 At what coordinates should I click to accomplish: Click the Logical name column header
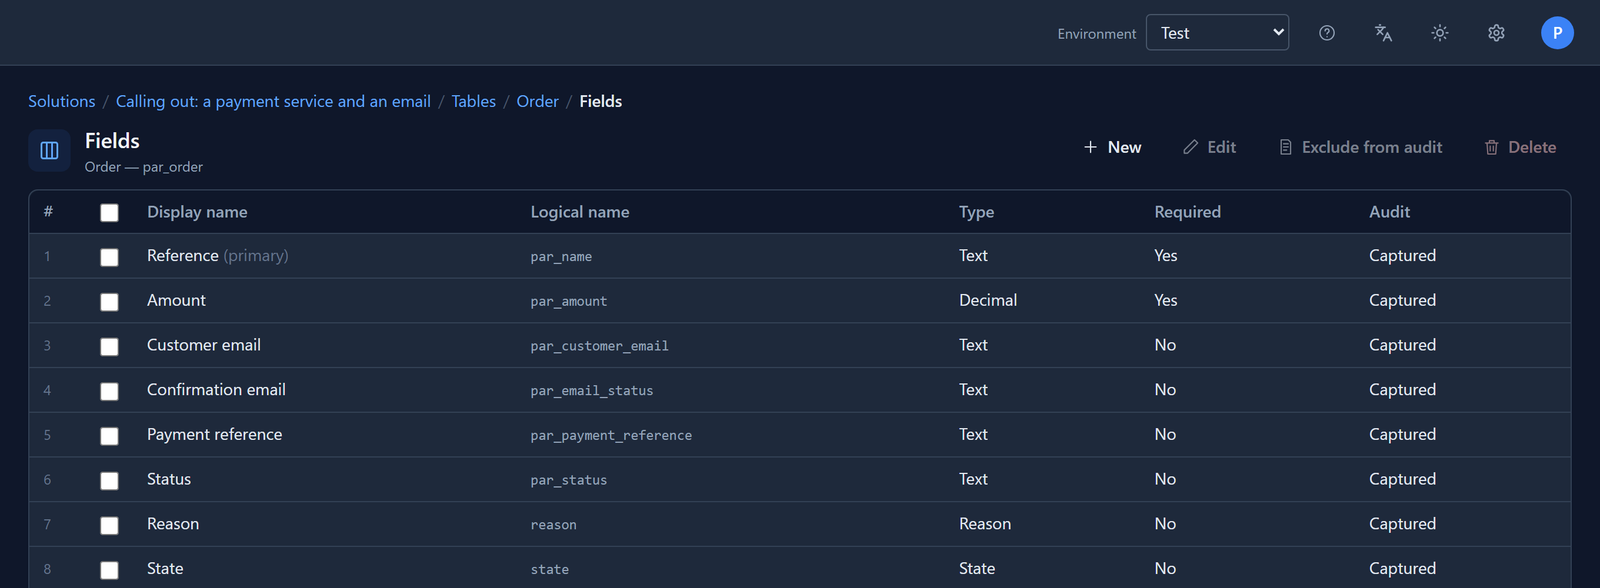pyautogui.click(x=580, y=212)
